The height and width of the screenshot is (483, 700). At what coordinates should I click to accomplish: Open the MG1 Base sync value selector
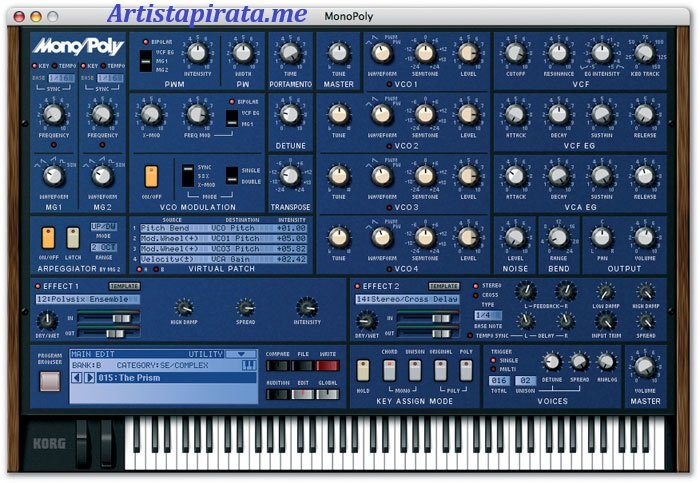coord(62,78)
